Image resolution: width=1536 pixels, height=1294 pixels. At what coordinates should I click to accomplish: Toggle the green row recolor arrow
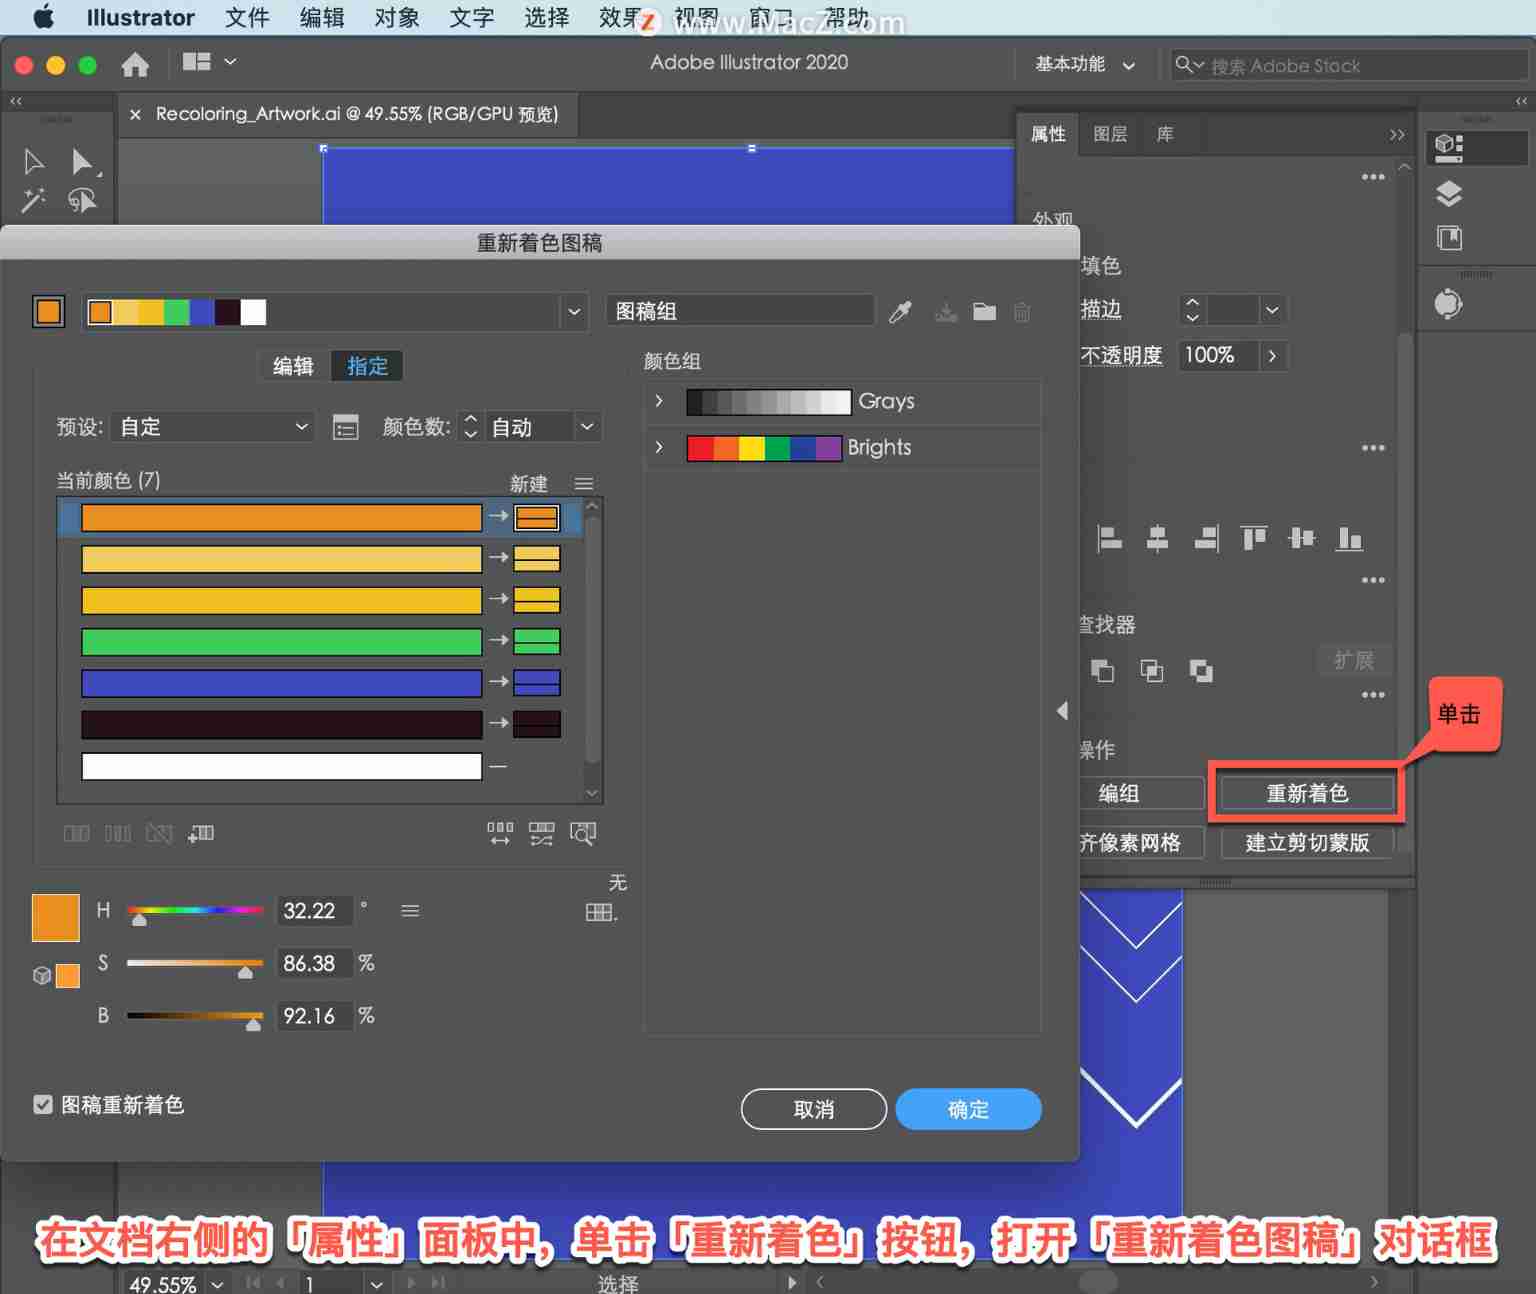tap(498, 640)
